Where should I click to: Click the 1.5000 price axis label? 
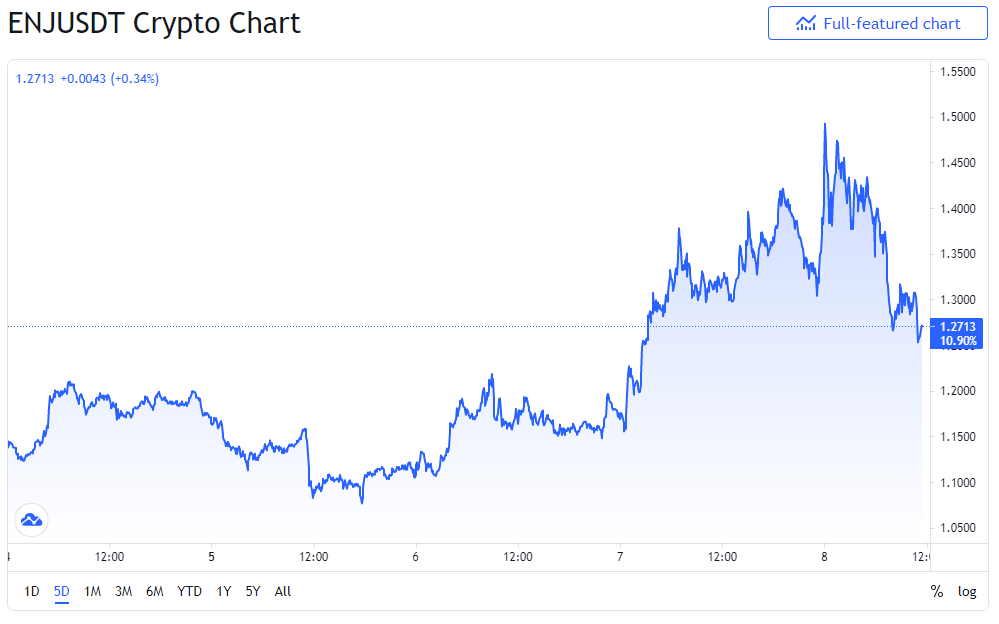[958, 117]
